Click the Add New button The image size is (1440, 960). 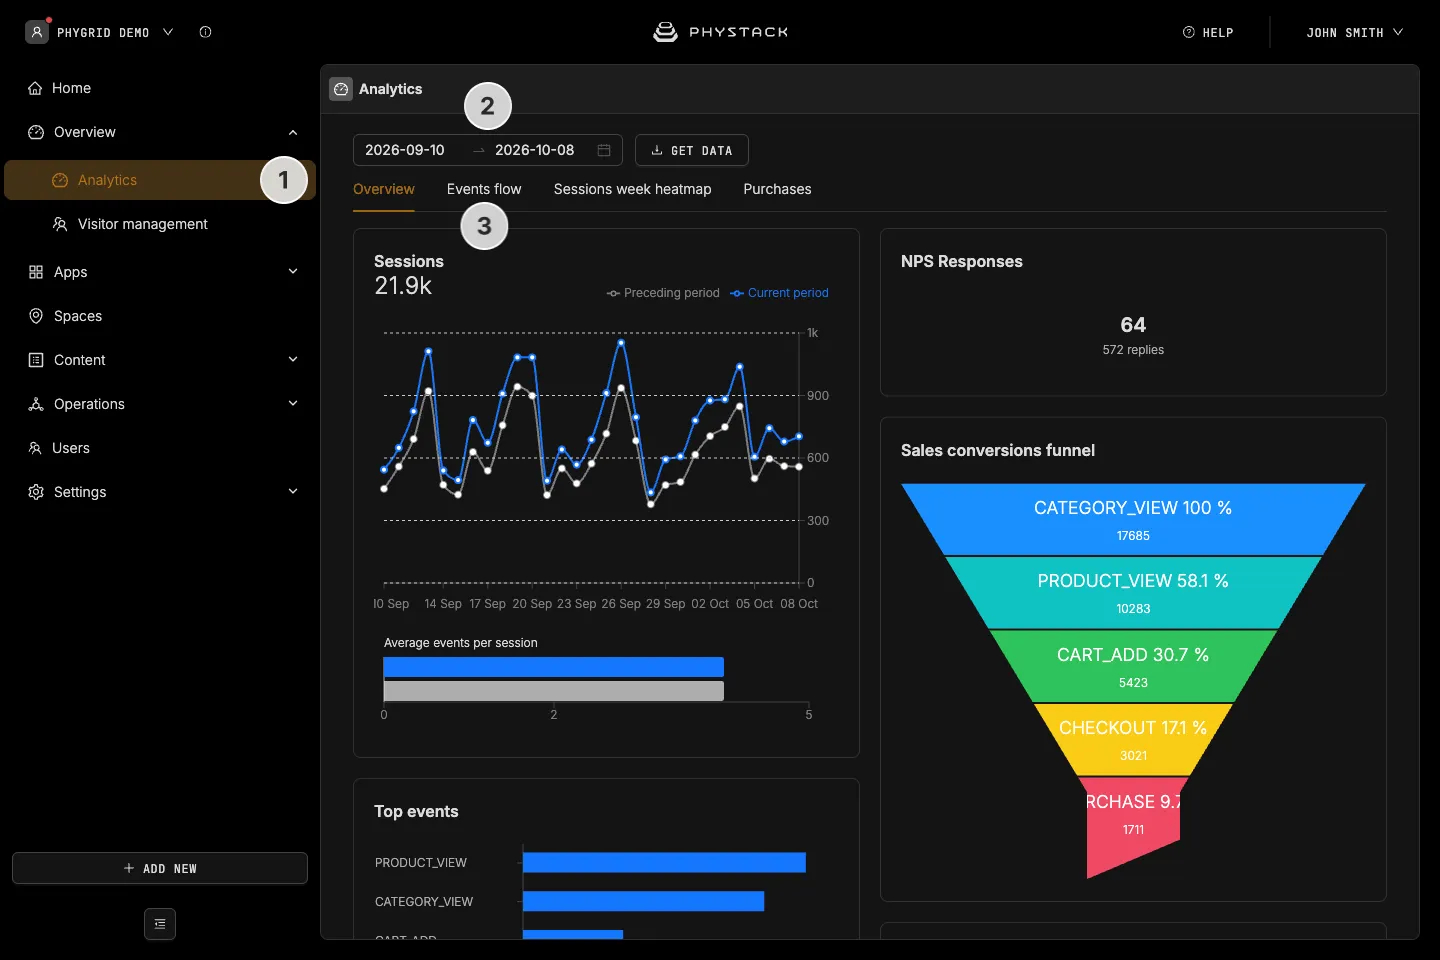[160, 868]
